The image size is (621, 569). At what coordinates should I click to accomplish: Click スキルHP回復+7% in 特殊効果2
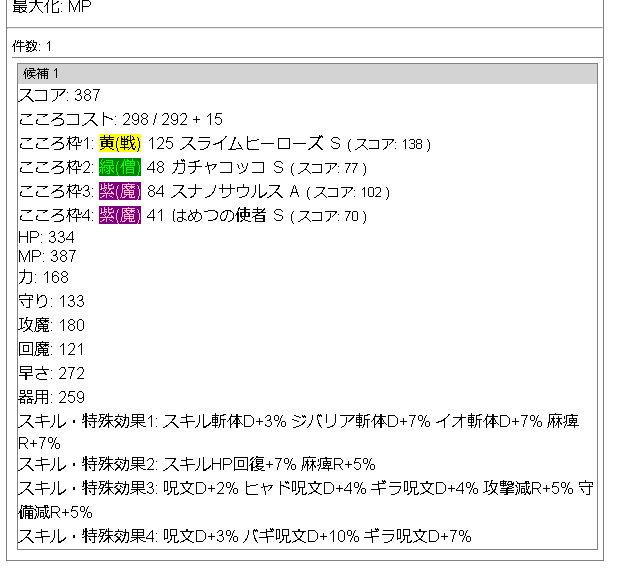pos(230,464)
